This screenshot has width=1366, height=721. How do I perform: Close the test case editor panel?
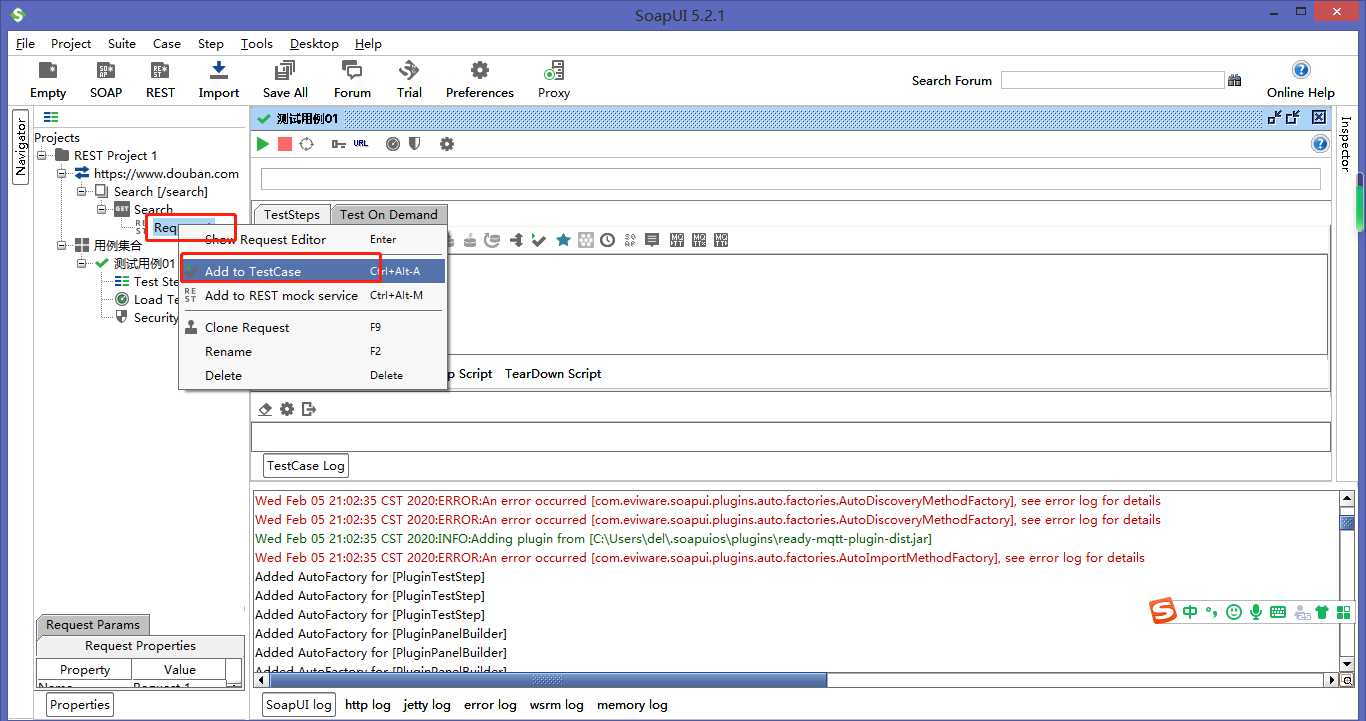[1319, 117]
